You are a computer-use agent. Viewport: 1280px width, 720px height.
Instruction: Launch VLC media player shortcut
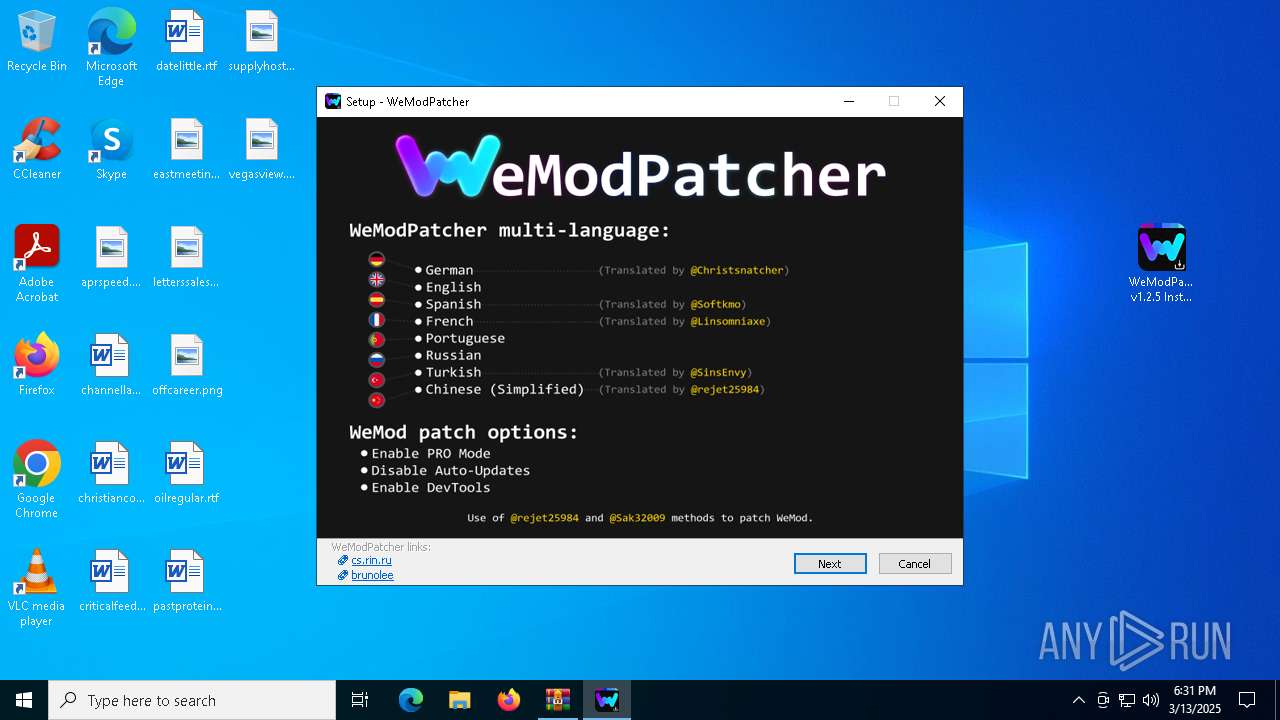[37, 588]
